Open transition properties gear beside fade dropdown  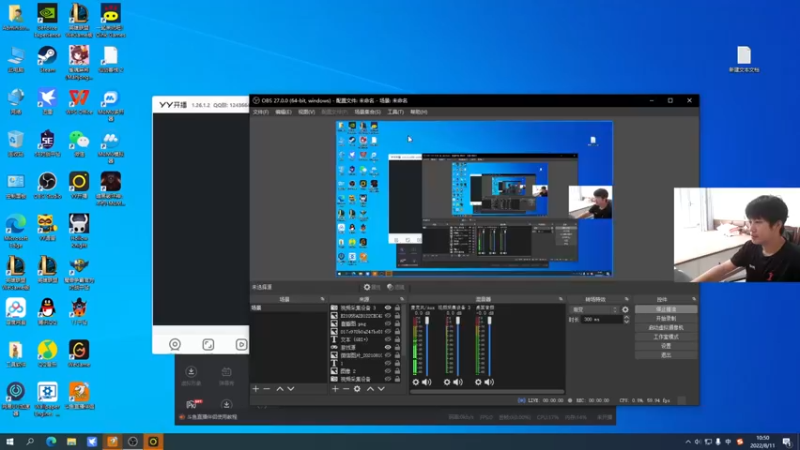(x=625, y=310)
